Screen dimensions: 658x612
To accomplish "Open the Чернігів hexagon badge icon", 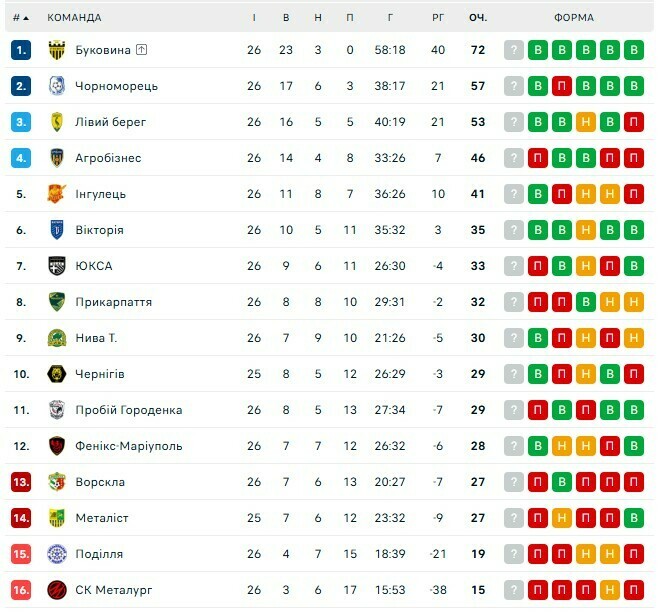I will [57, 374].
